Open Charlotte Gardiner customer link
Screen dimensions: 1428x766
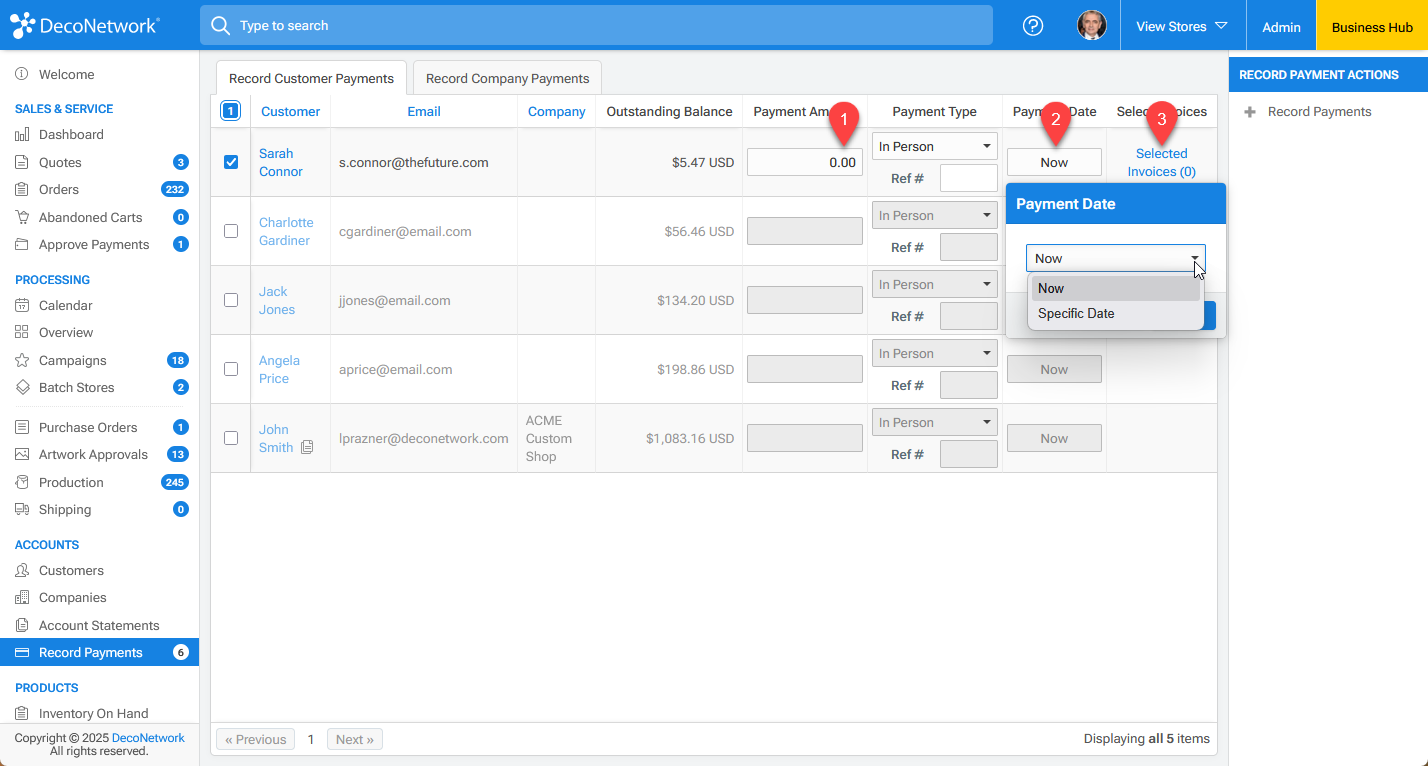click(285, 231)
